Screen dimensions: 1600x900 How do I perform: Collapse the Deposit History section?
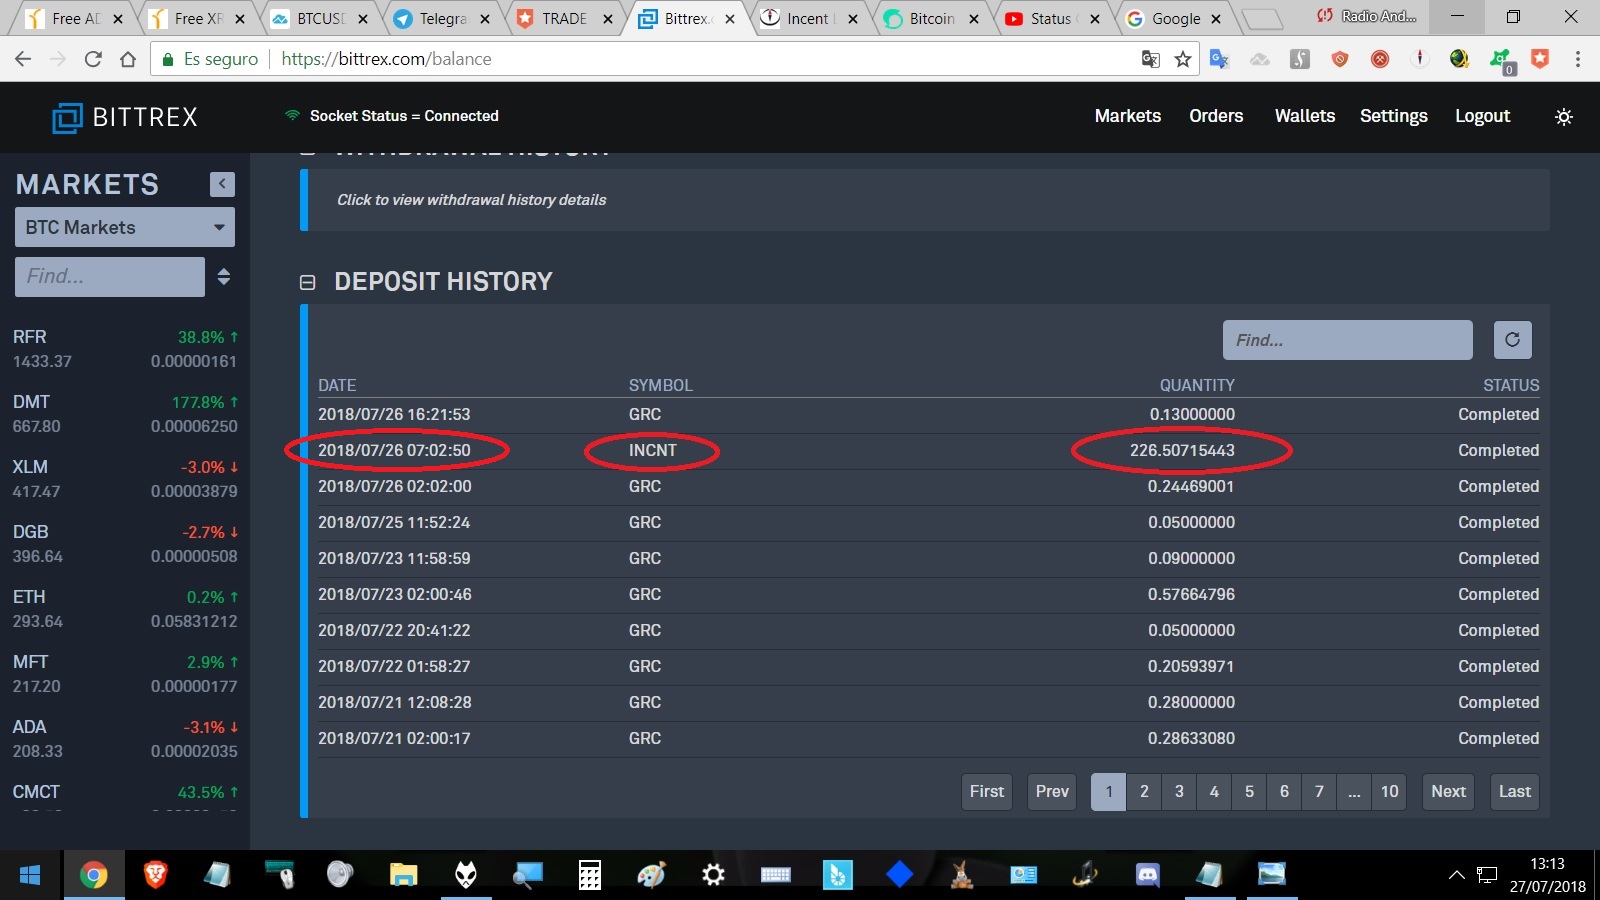(x=307, y=283)
